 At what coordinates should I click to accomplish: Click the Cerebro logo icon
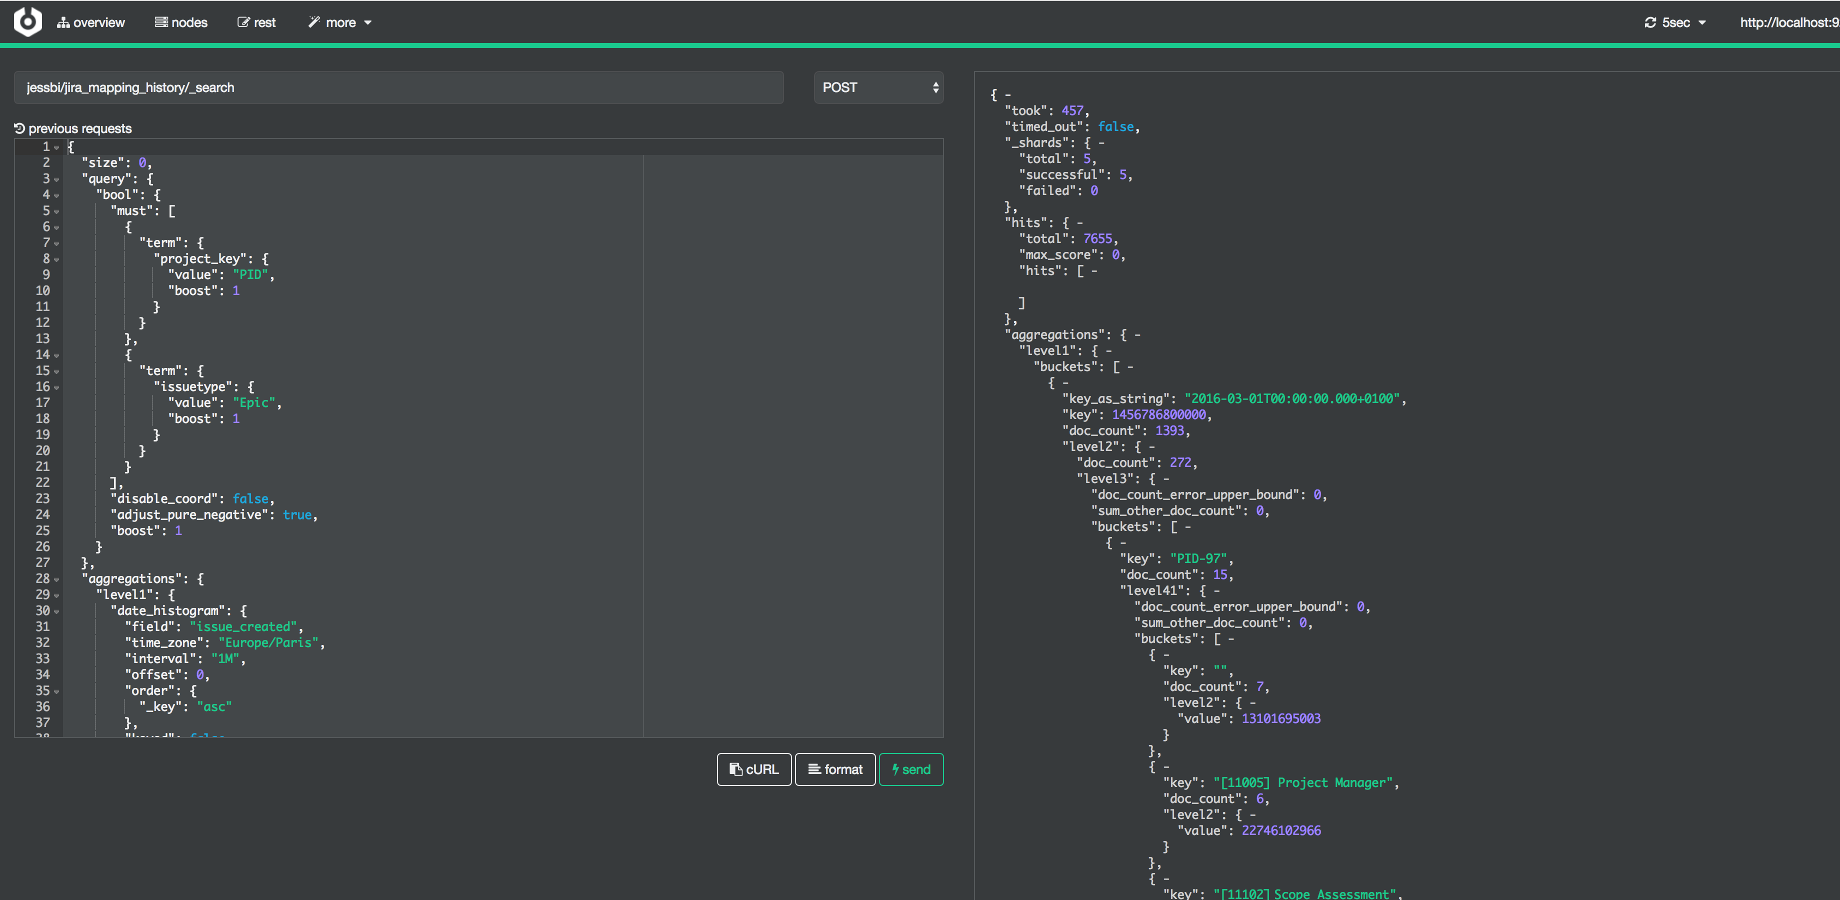click(x=28, y=21)
